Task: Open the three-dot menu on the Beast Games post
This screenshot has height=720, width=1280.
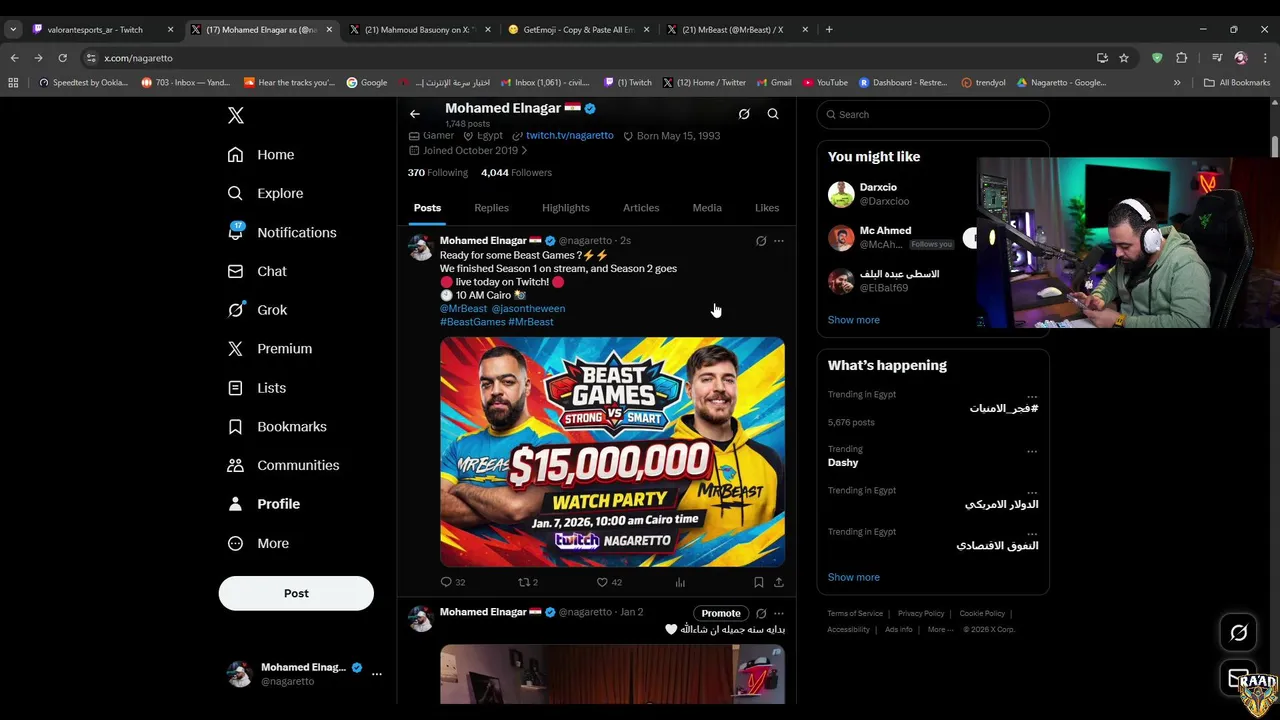Action: [x=779, y=241]
